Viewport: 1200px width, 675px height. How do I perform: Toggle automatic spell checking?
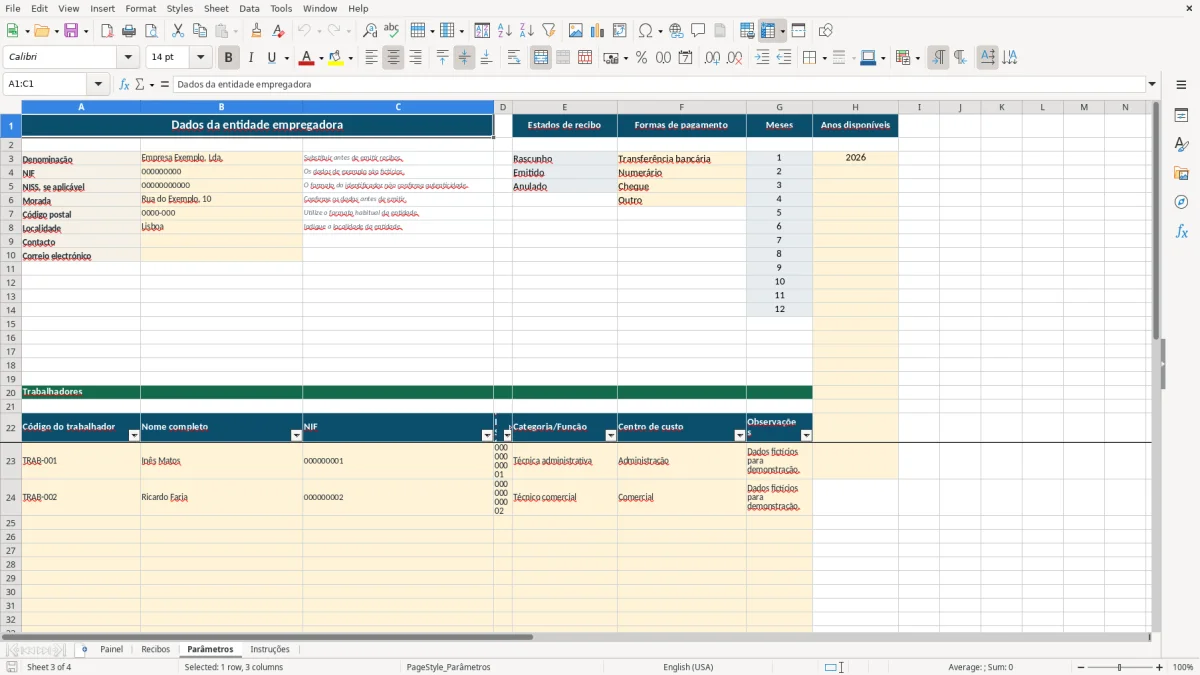click(x=392, y=31)
